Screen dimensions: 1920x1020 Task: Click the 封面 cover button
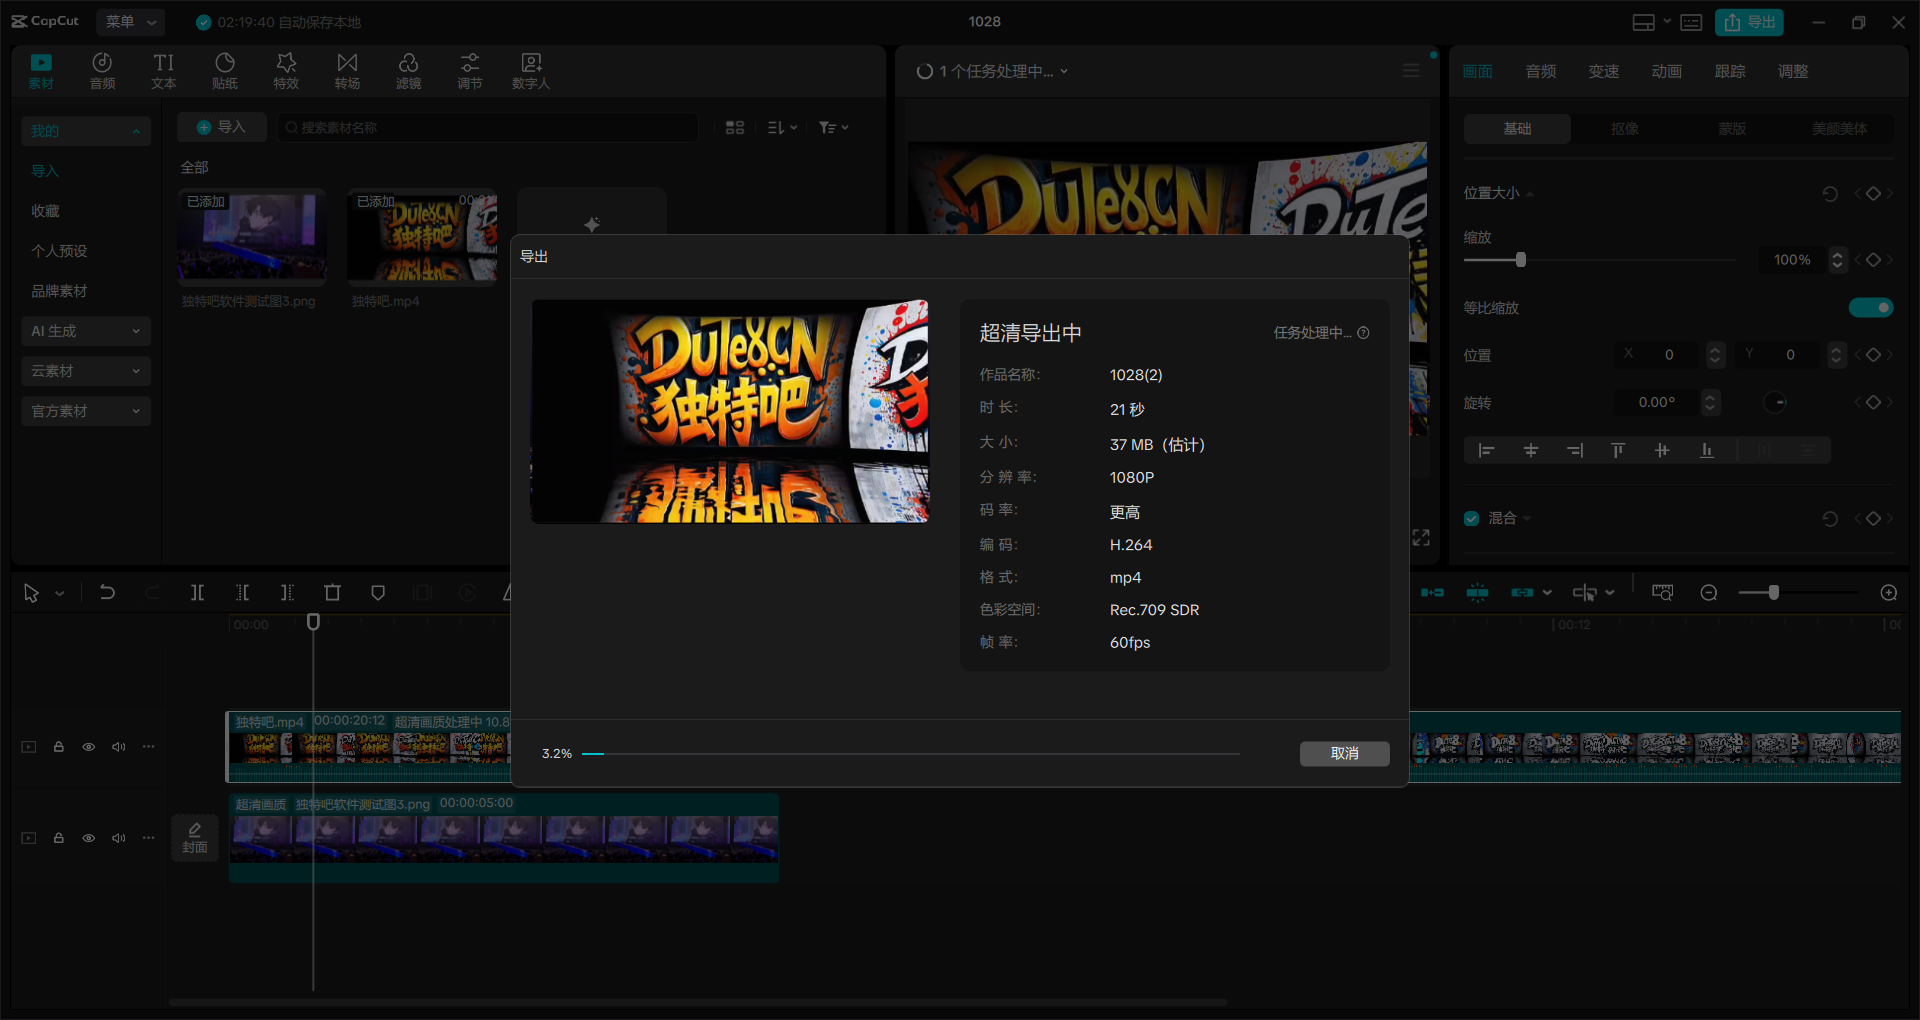[195, 838]
